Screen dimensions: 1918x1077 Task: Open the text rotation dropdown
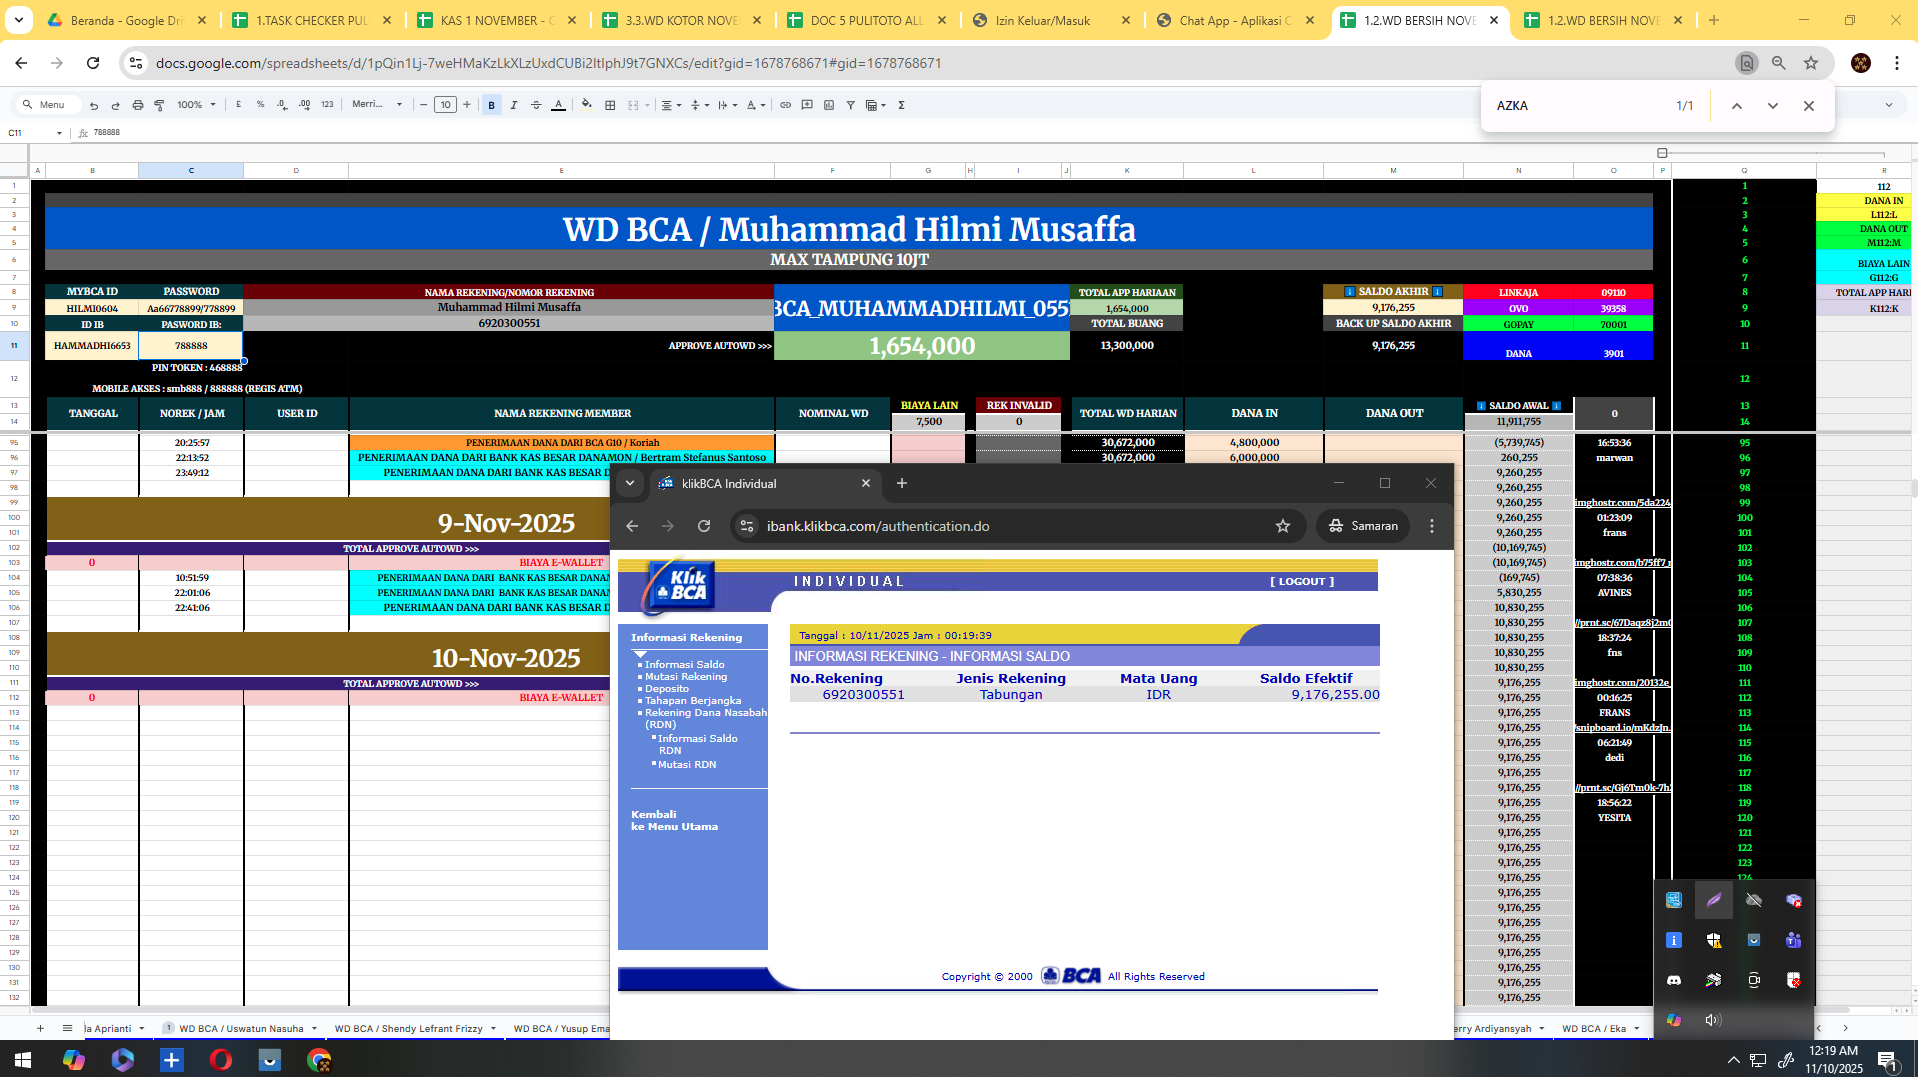point(755,105)
